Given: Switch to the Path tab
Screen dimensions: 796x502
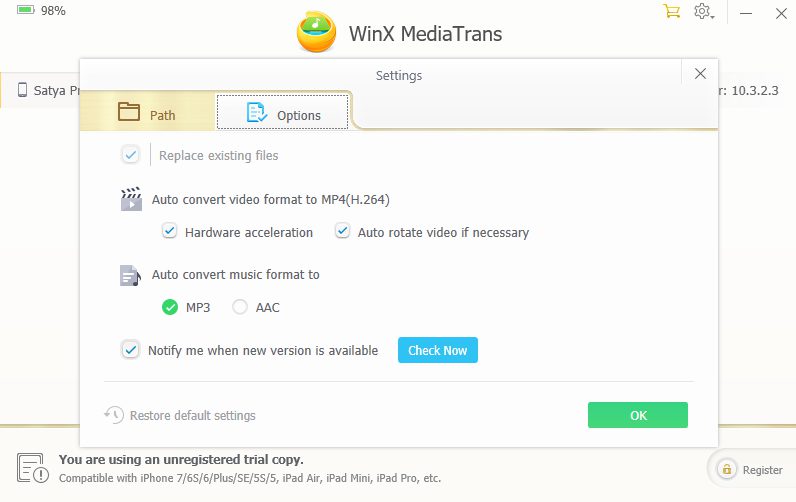Looking at the screenshot, I should coord(148,112).
